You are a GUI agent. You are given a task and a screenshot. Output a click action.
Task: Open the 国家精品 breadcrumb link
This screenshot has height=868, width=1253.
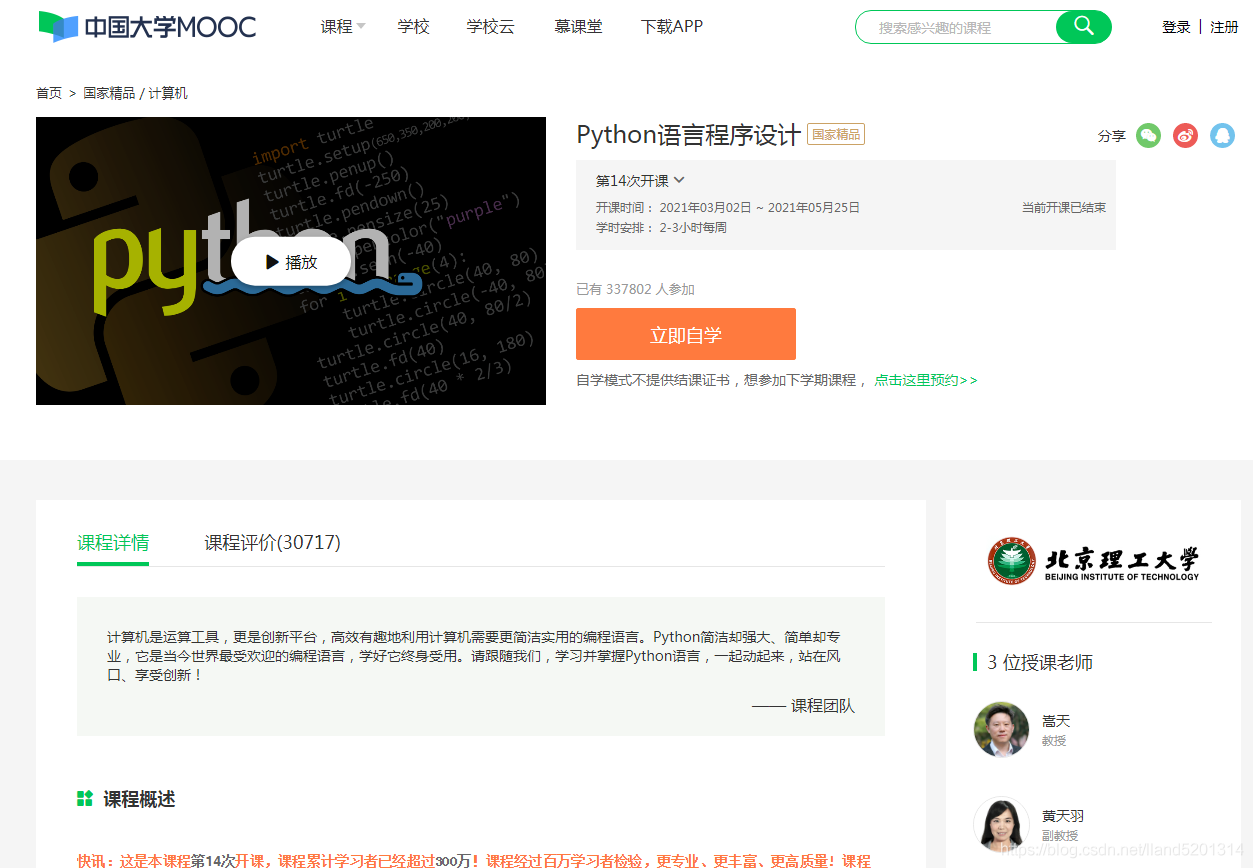pos(109,93)
